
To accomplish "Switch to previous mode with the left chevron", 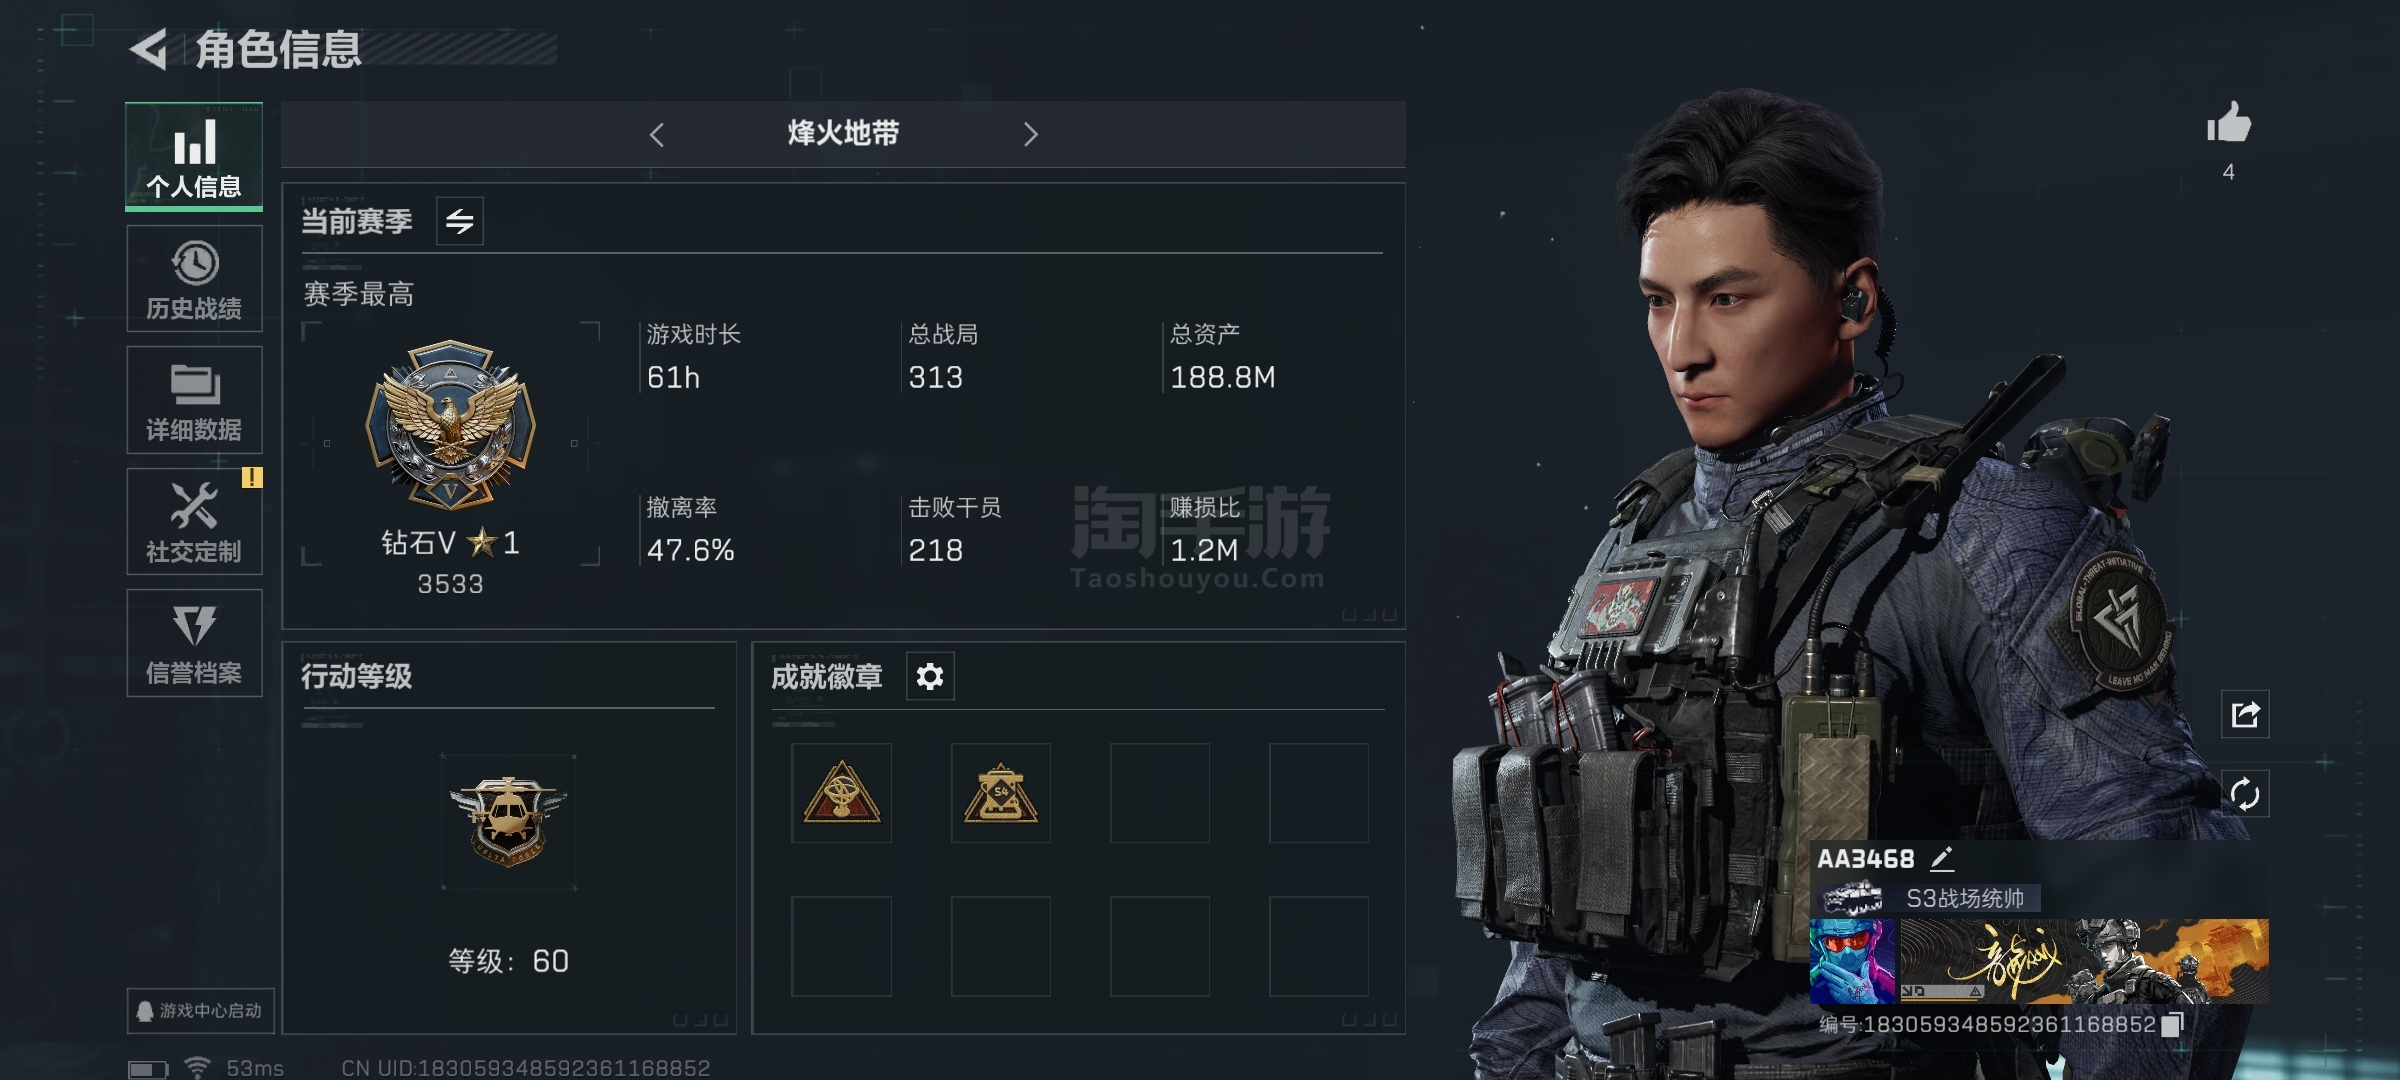I will pos(657,135).
